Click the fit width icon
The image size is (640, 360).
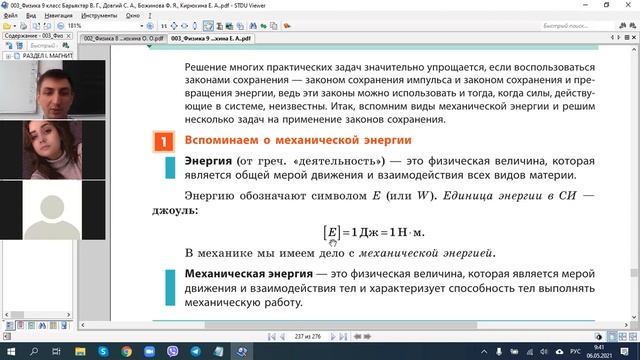click(x=184, y=26)
